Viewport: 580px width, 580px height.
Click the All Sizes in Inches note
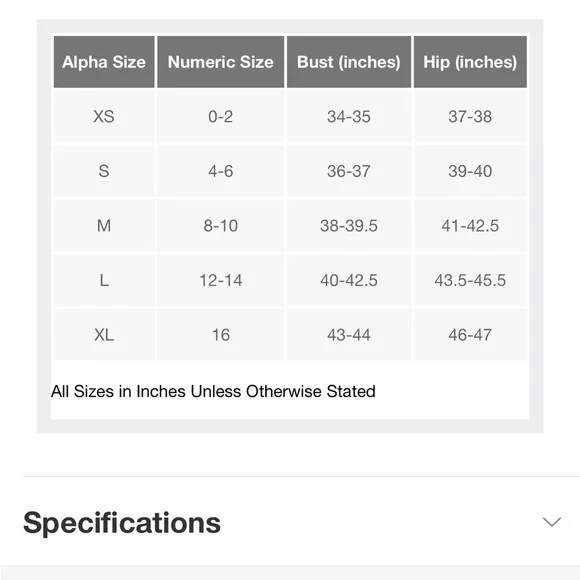213,391
